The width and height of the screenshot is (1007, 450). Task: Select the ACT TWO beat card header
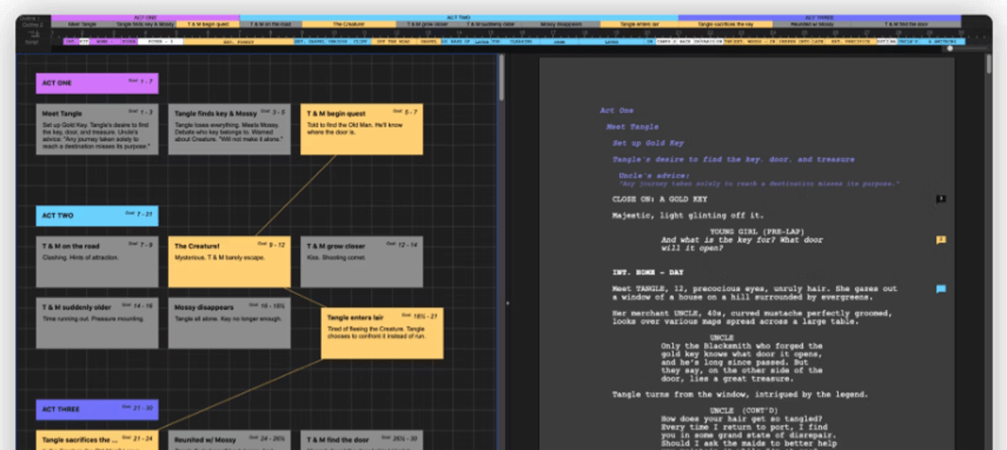click(x=97, y=216)
